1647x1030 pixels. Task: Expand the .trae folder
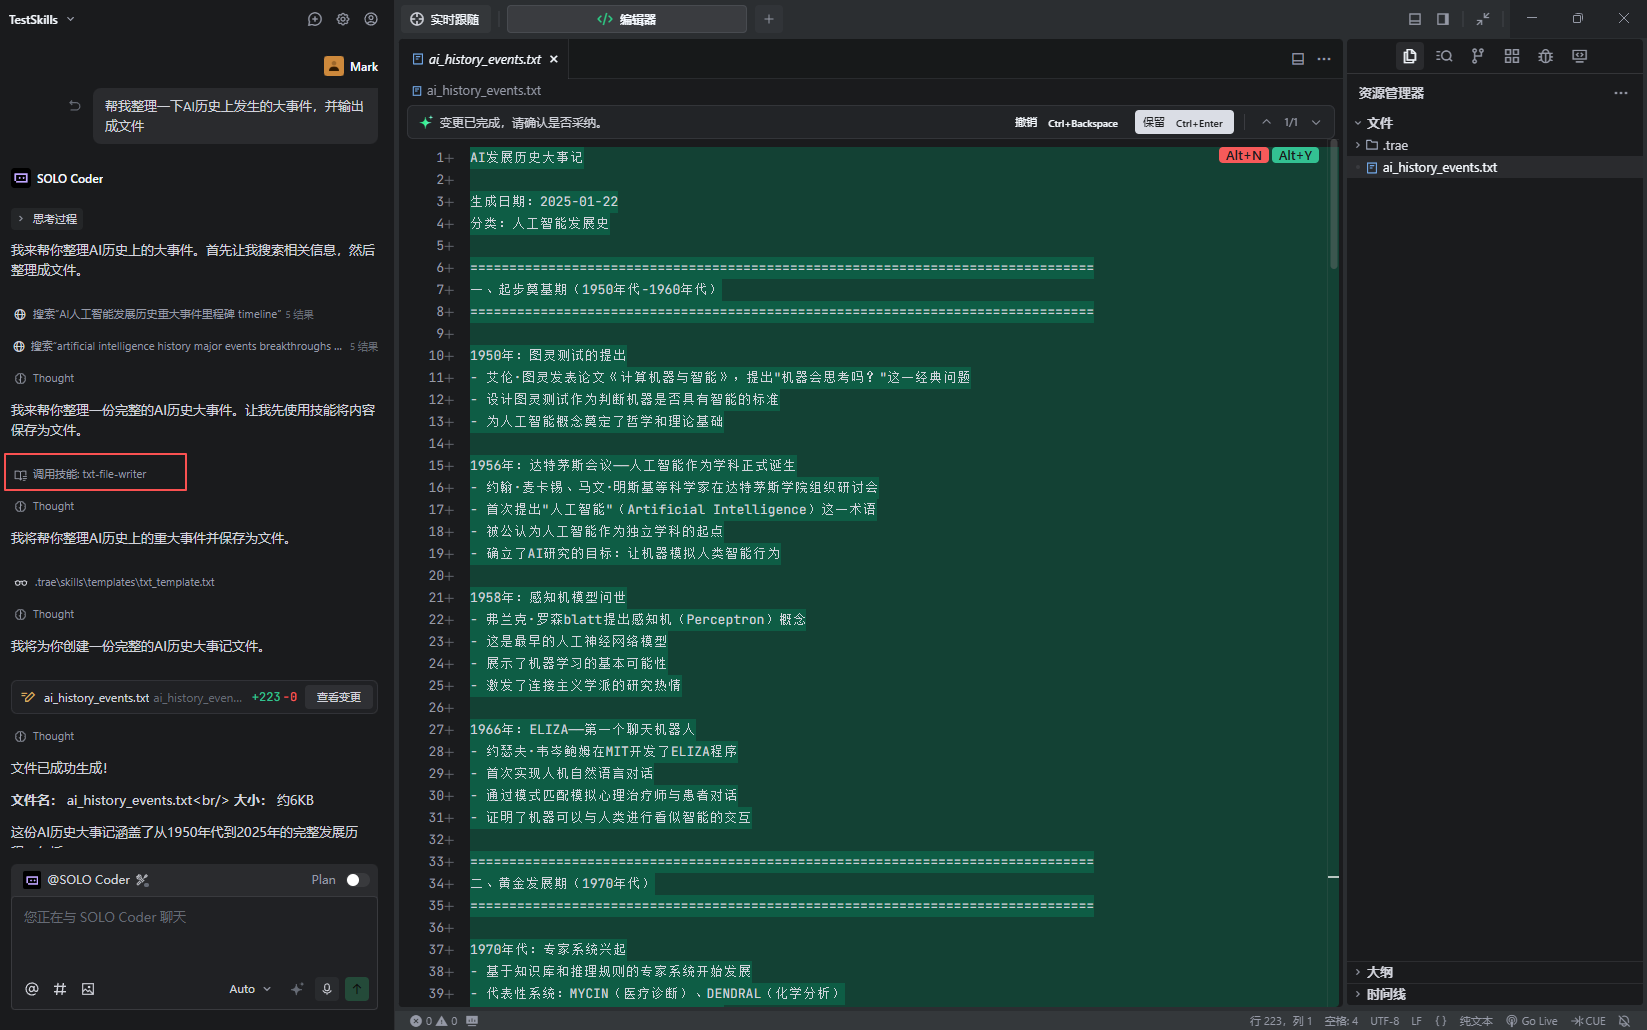point(1395,145)
